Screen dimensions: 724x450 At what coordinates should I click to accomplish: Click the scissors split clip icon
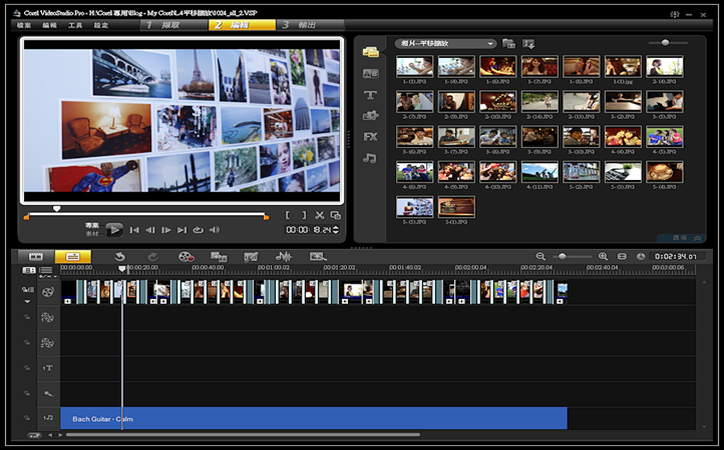click(320, 215)
